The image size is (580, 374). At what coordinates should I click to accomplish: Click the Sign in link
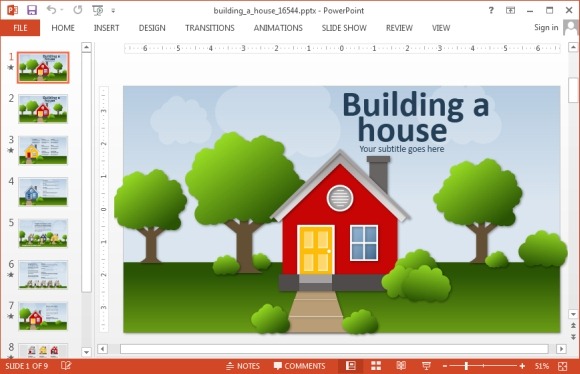click(x=546, y=27)
